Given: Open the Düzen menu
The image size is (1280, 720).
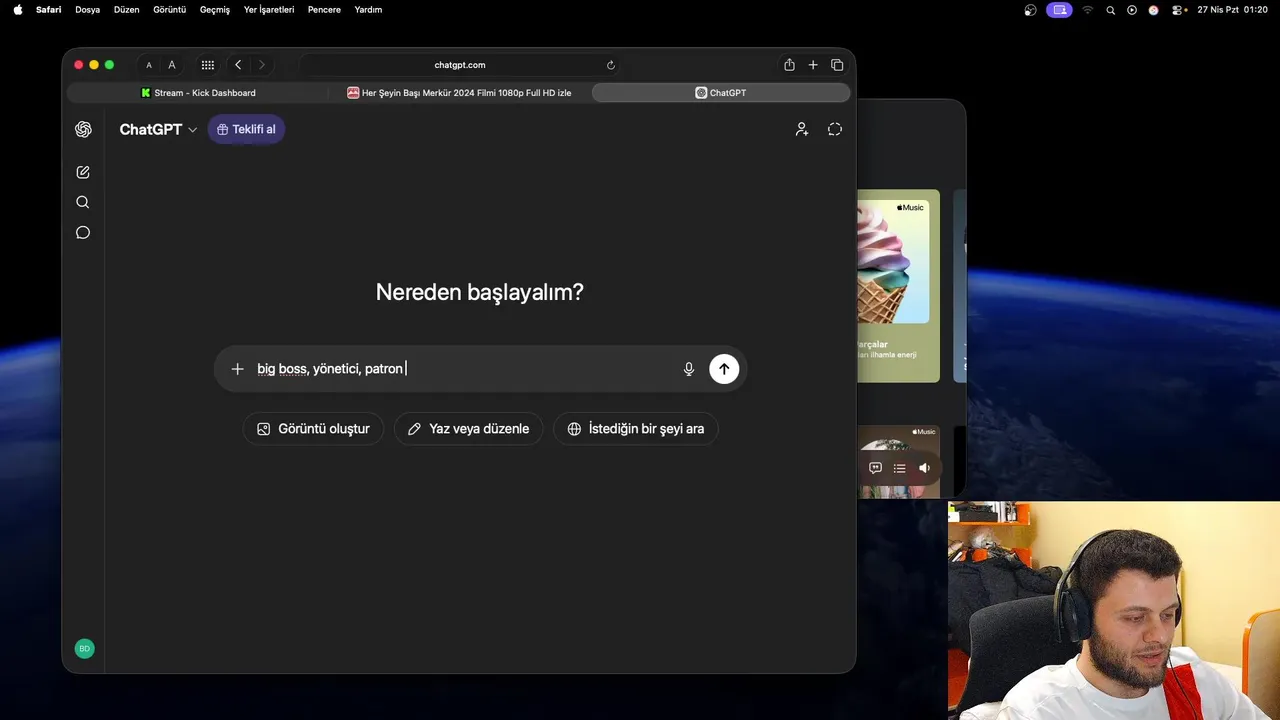Looking at the screenshot, I should [x=127, y=10].
